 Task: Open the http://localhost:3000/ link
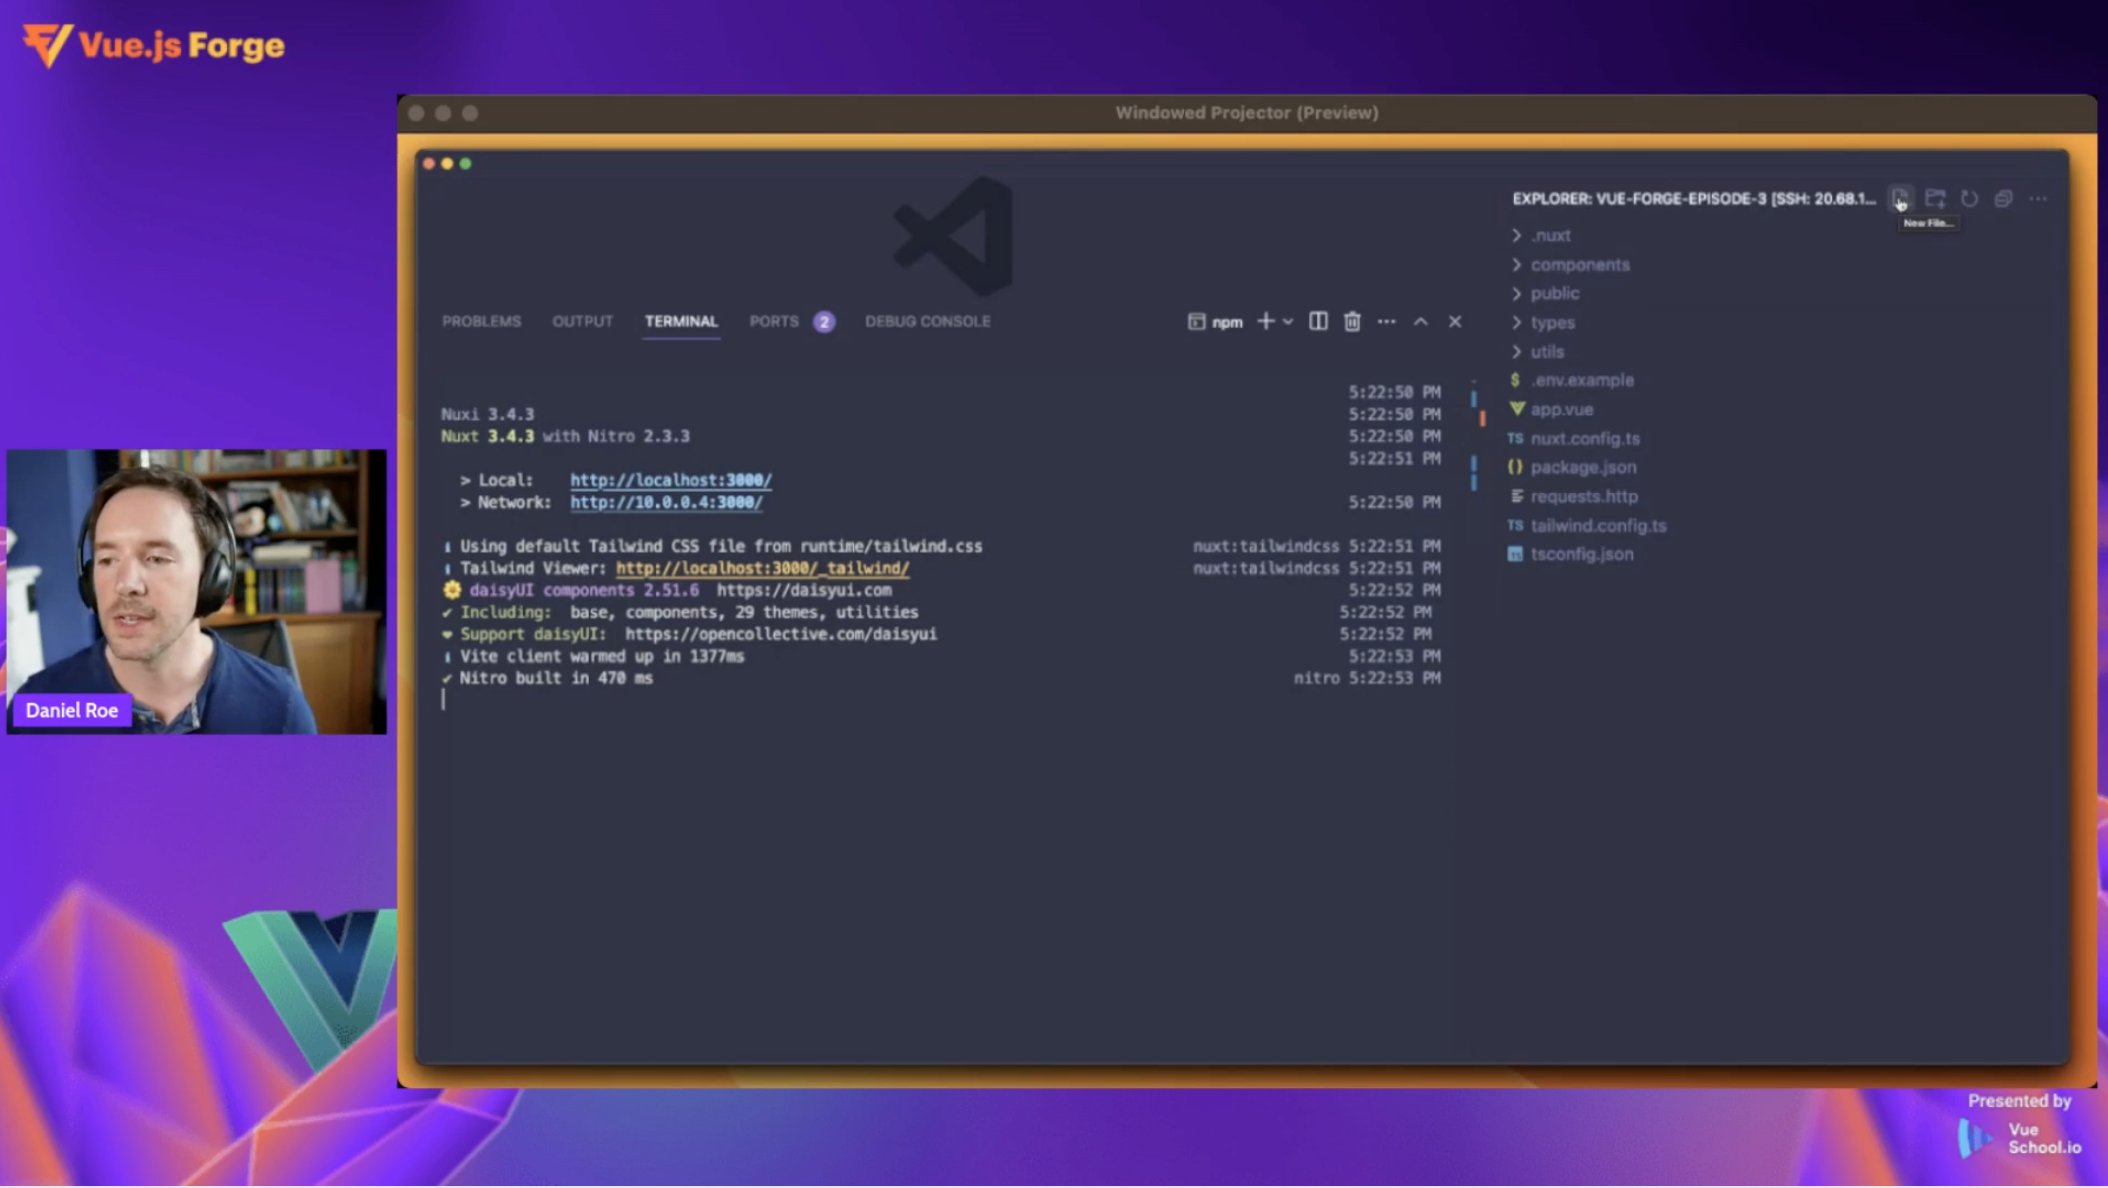coord(670,480)
